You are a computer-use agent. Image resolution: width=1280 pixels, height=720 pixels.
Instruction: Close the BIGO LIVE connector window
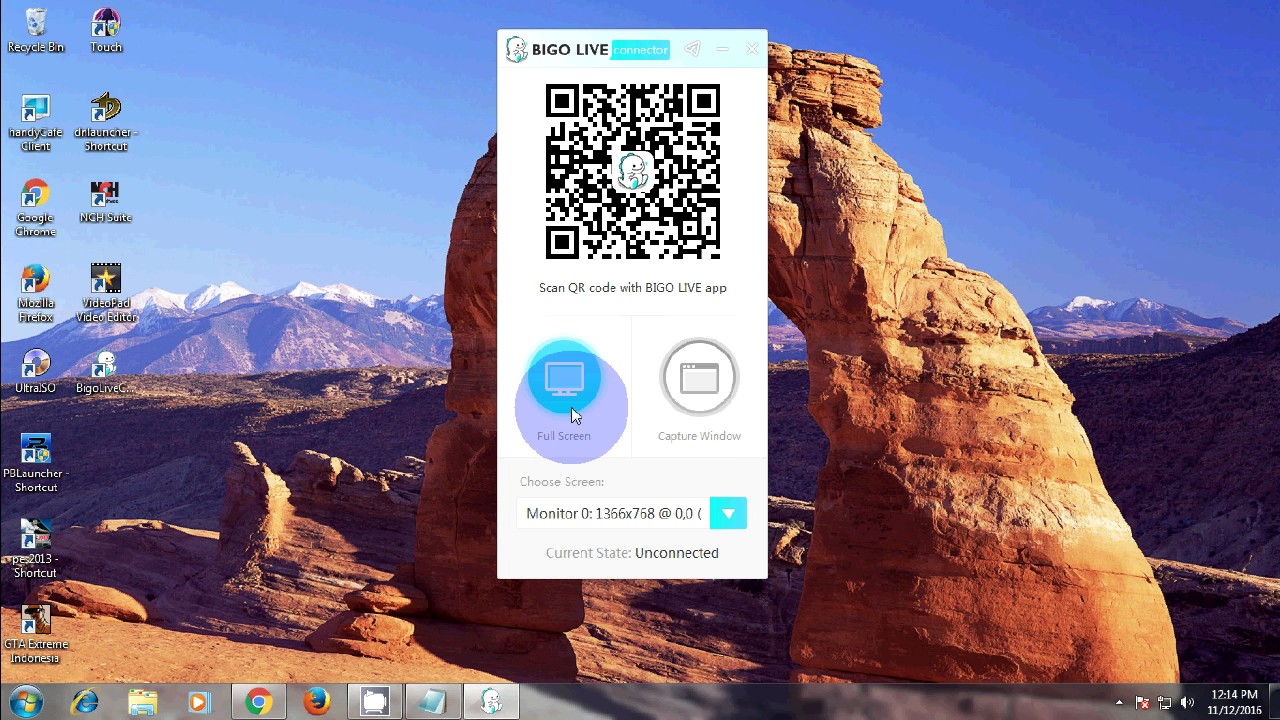(752, 49)
